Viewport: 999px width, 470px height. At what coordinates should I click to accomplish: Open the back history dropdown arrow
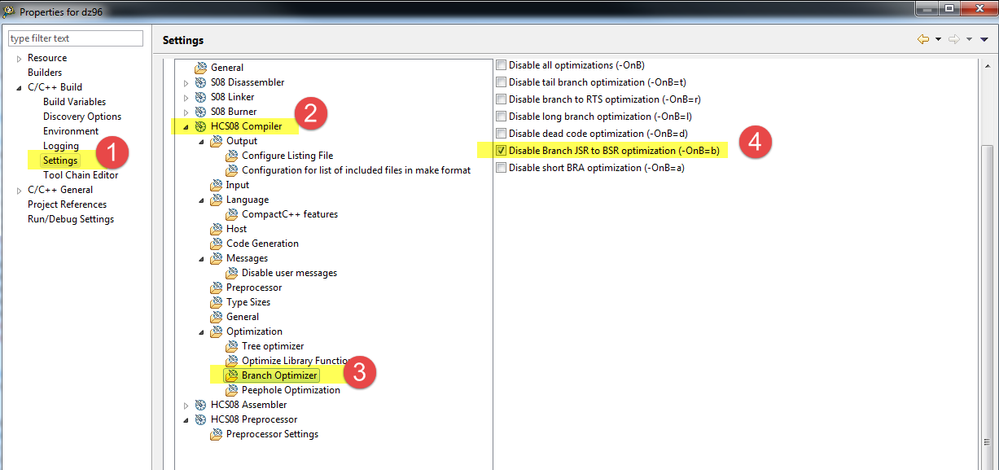938,40
